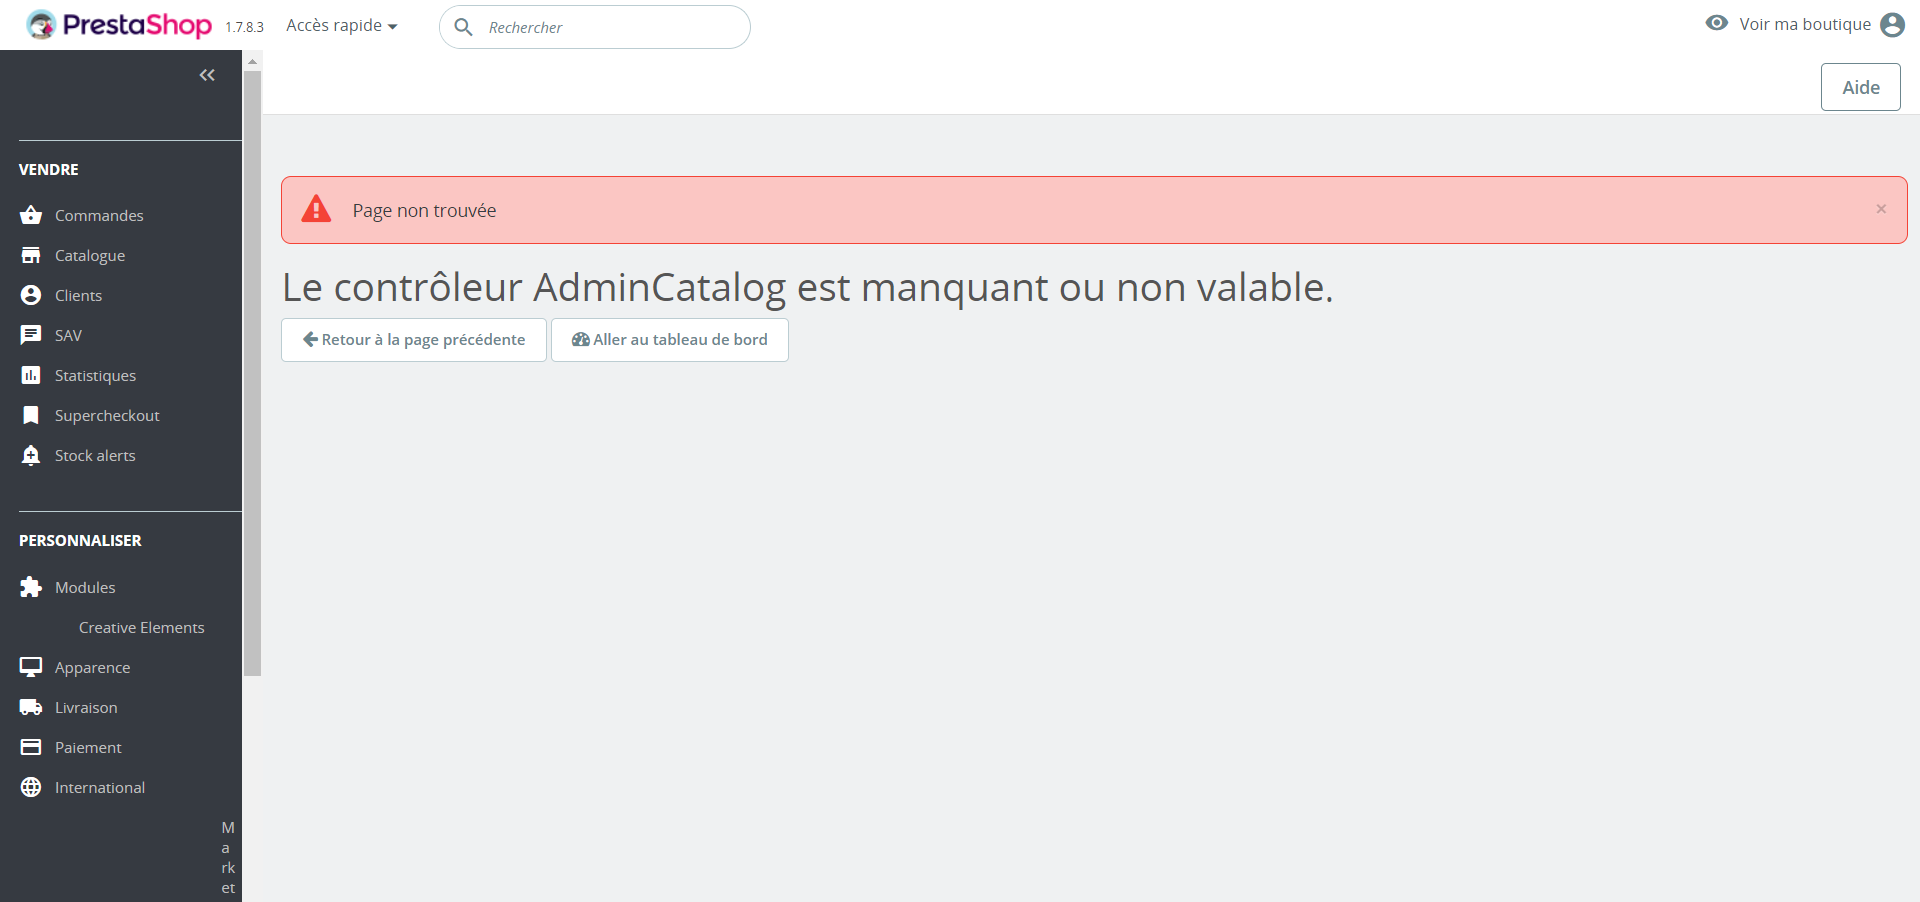
Task: Click the Clients person icon
Action: tap(31, 295)
